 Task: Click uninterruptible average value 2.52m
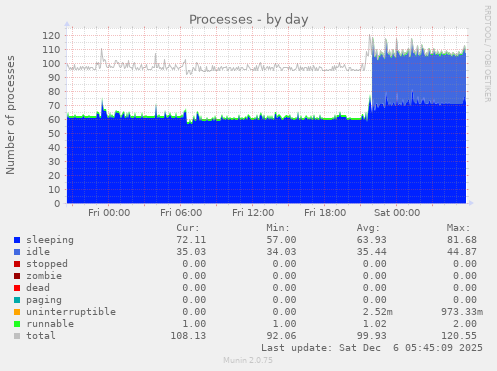378,312
